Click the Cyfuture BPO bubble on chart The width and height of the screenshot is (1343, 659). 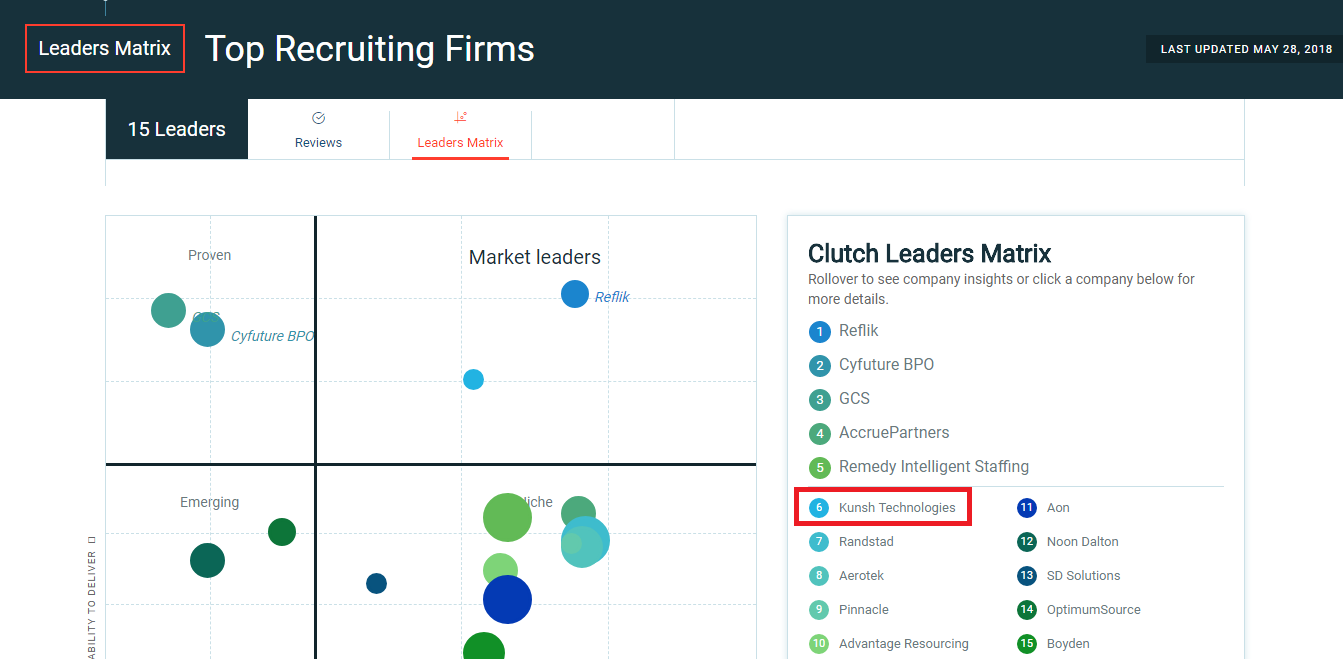point(207,329)
